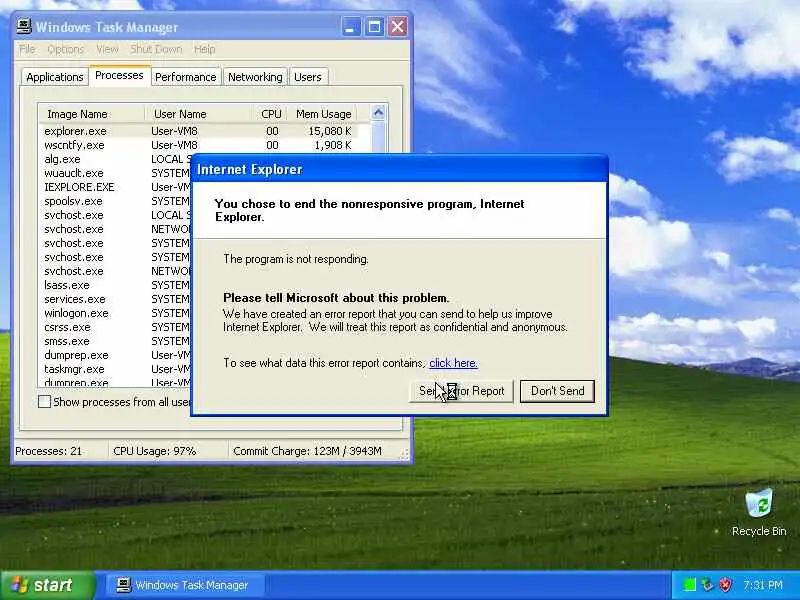
Task: Switch to the Performance tab
Action: click(x=186, y=77)
